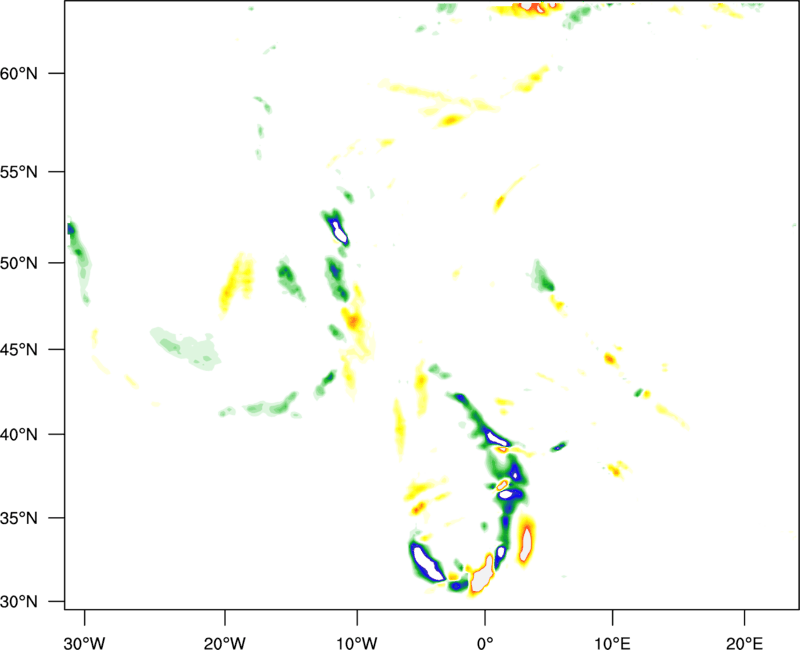Screen dimensions: 800x650
Task: Click the 0° longitude label
Action: (485, 643)
